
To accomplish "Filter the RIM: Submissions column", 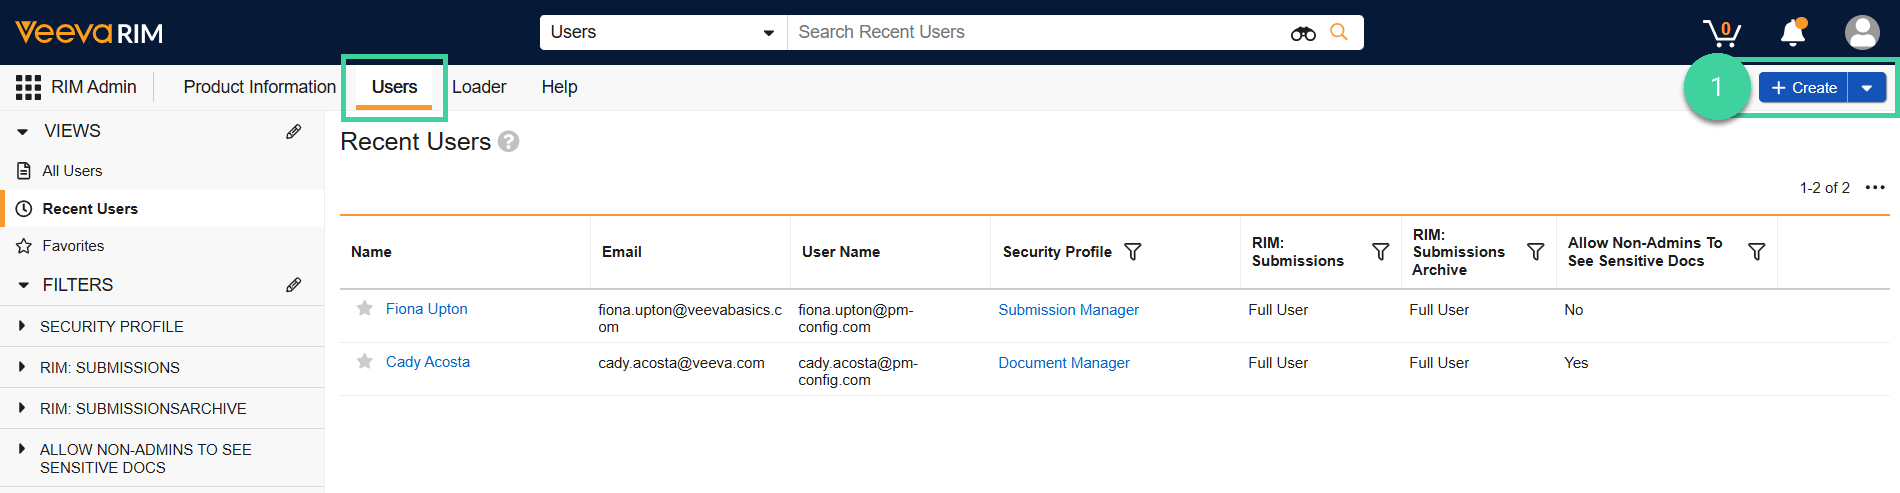I will coord(1381,252).
